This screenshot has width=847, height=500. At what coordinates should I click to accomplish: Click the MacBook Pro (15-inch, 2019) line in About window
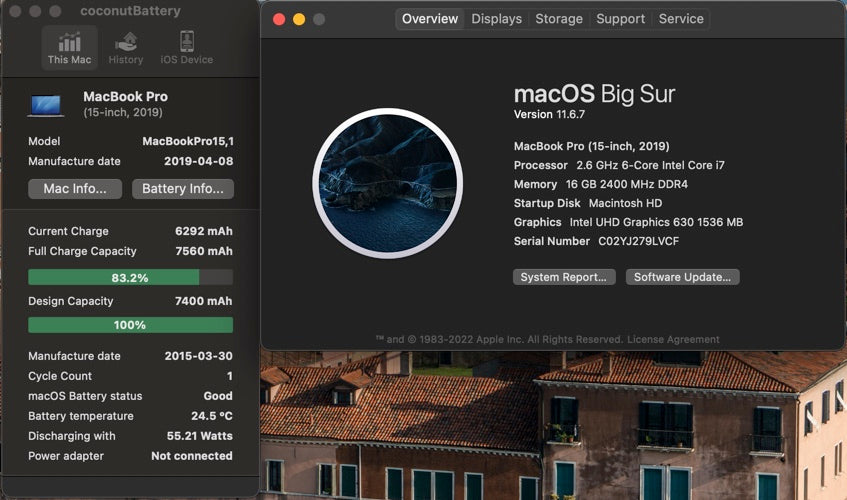click(x=591, y=146)
